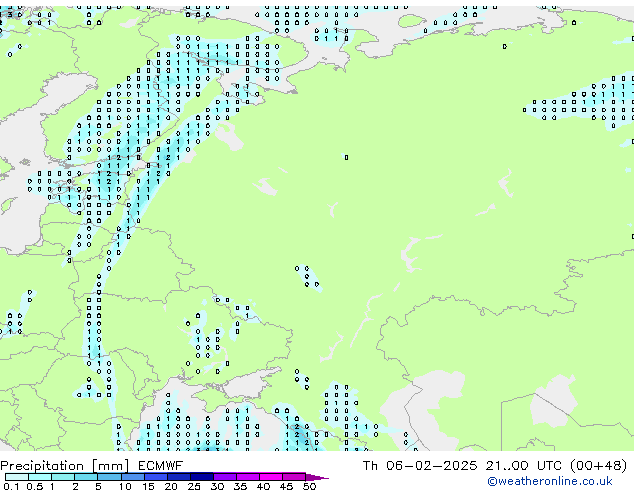
Task: Click the '21..00 UTC' time text
Action: point(524,466)
